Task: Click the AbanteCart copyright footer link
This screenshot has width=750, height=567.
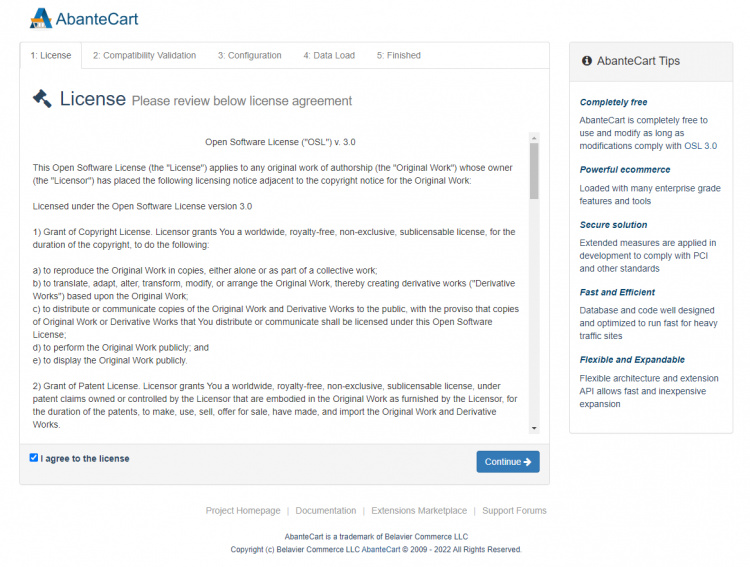Action: click(381, 549)
